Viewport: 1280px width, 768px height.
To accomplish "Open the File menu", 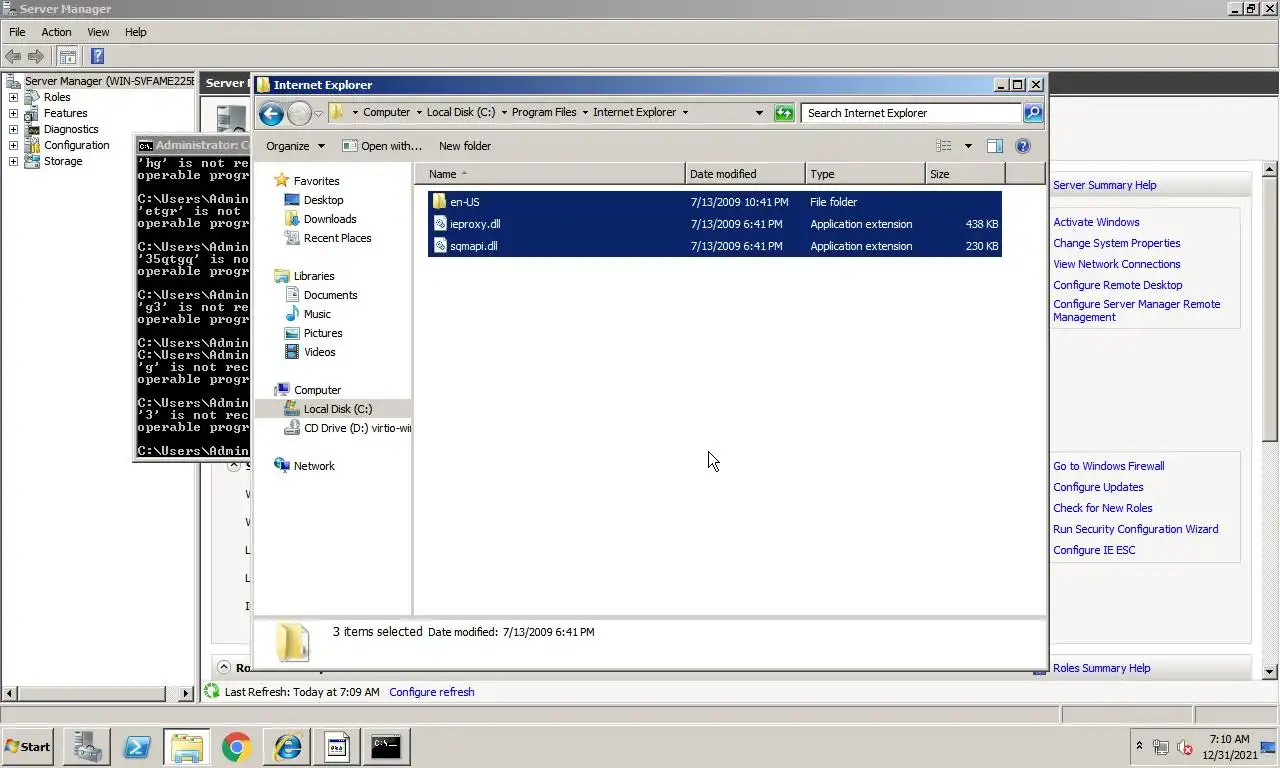I will tap(17, 32).
